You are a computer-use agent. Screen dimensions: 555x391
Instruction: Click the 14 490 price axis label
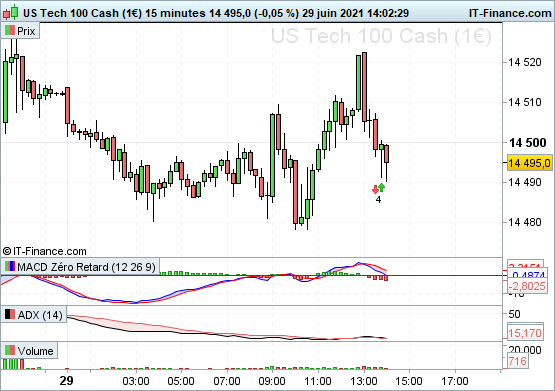tap(525, 182)
